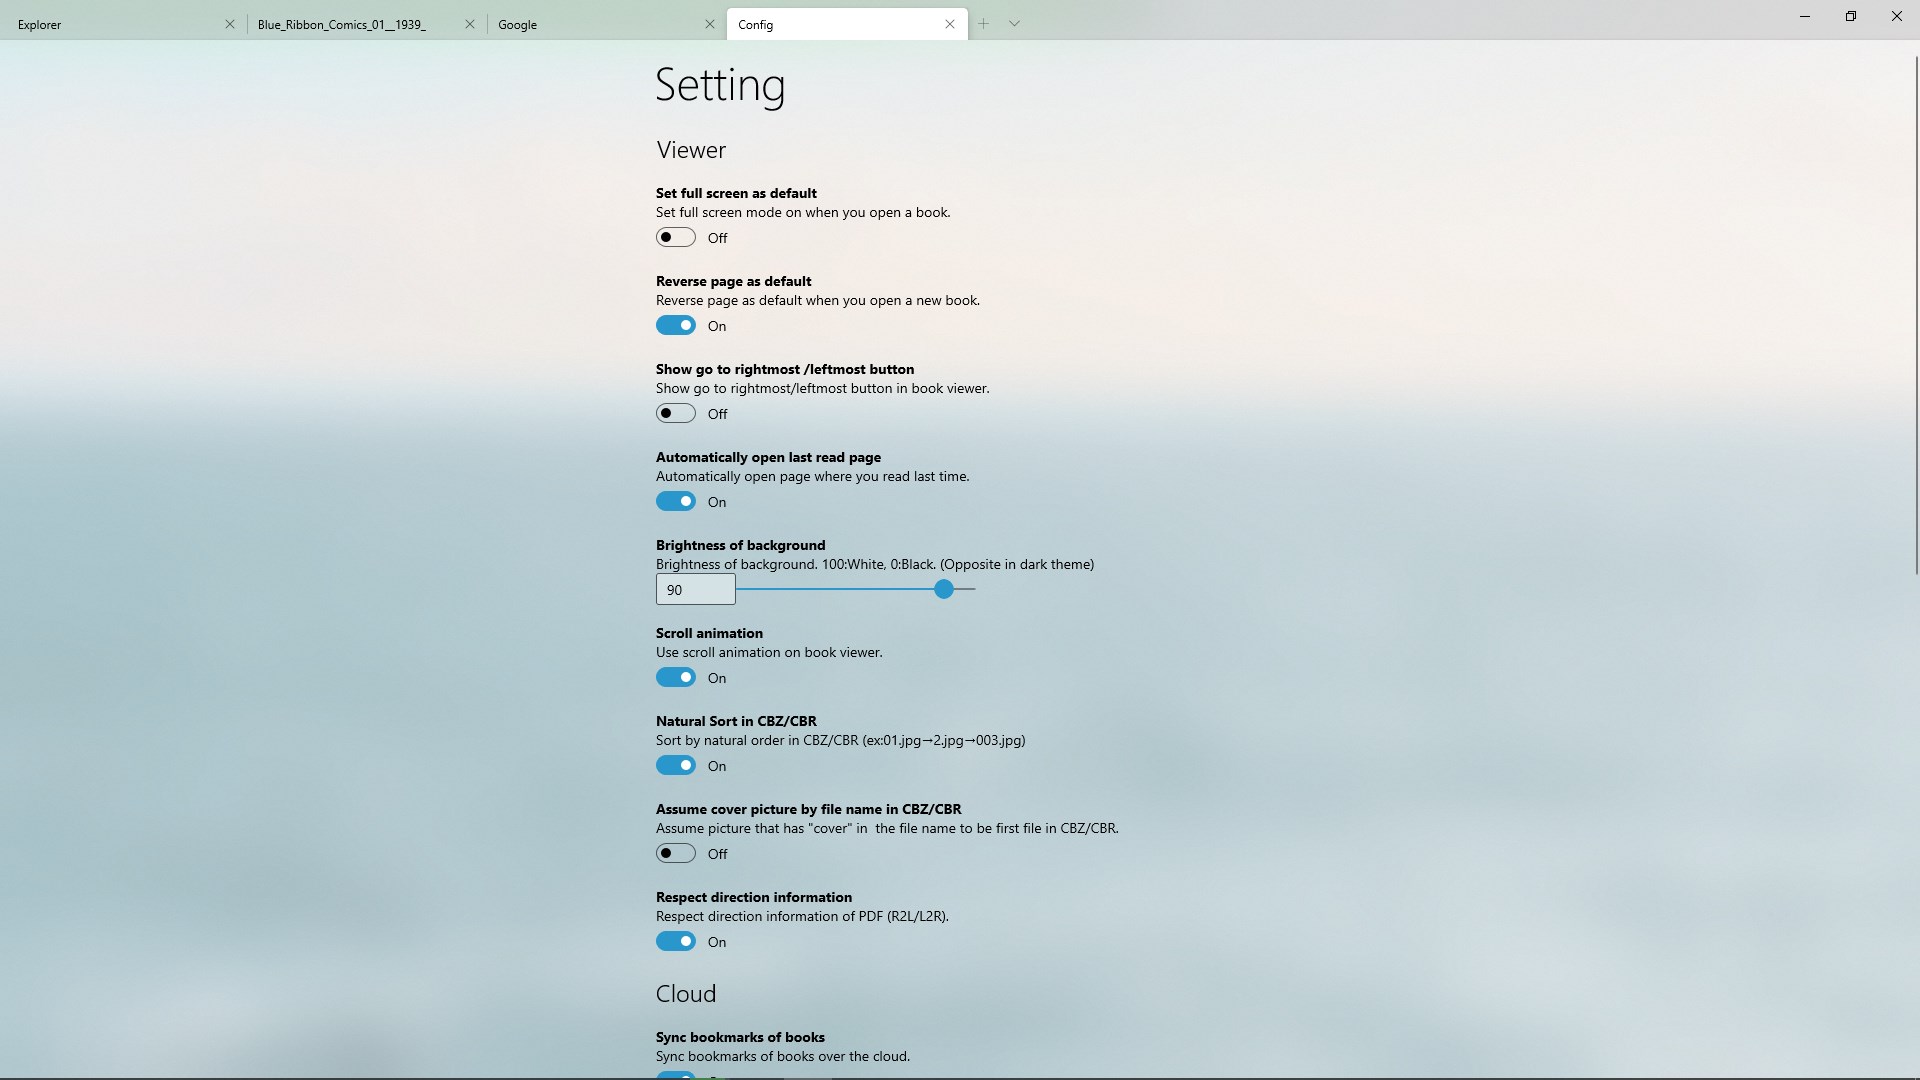Screen dimensions: 1920x1080
Task: Disable Natural Sort in CBZ/CBR
Action: (x=676, y=766)
